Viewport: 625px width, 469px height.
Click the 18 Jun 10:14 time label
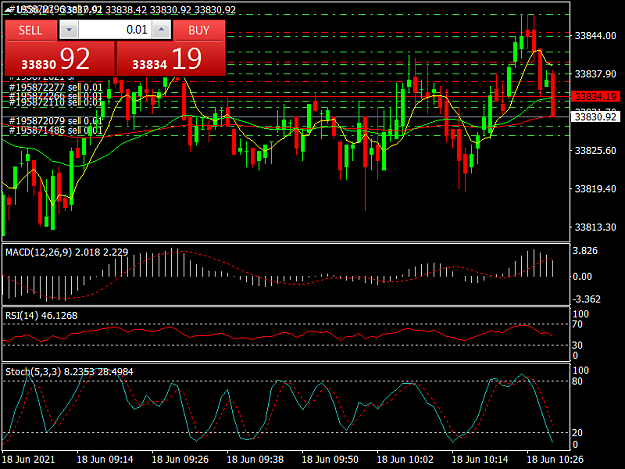point(480,459)
